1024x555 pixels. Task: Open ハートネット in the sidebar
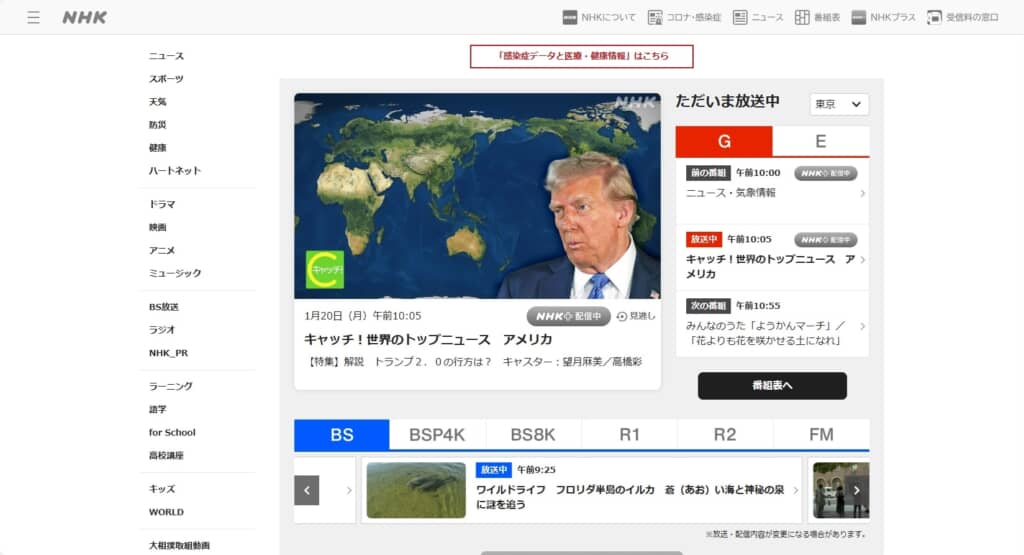[174, 170]
